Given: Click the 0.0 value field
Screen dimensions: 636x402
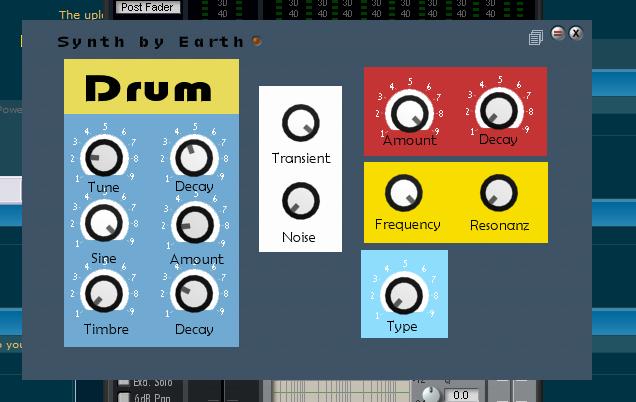Looking at the screenshot, I should (461, 394).
